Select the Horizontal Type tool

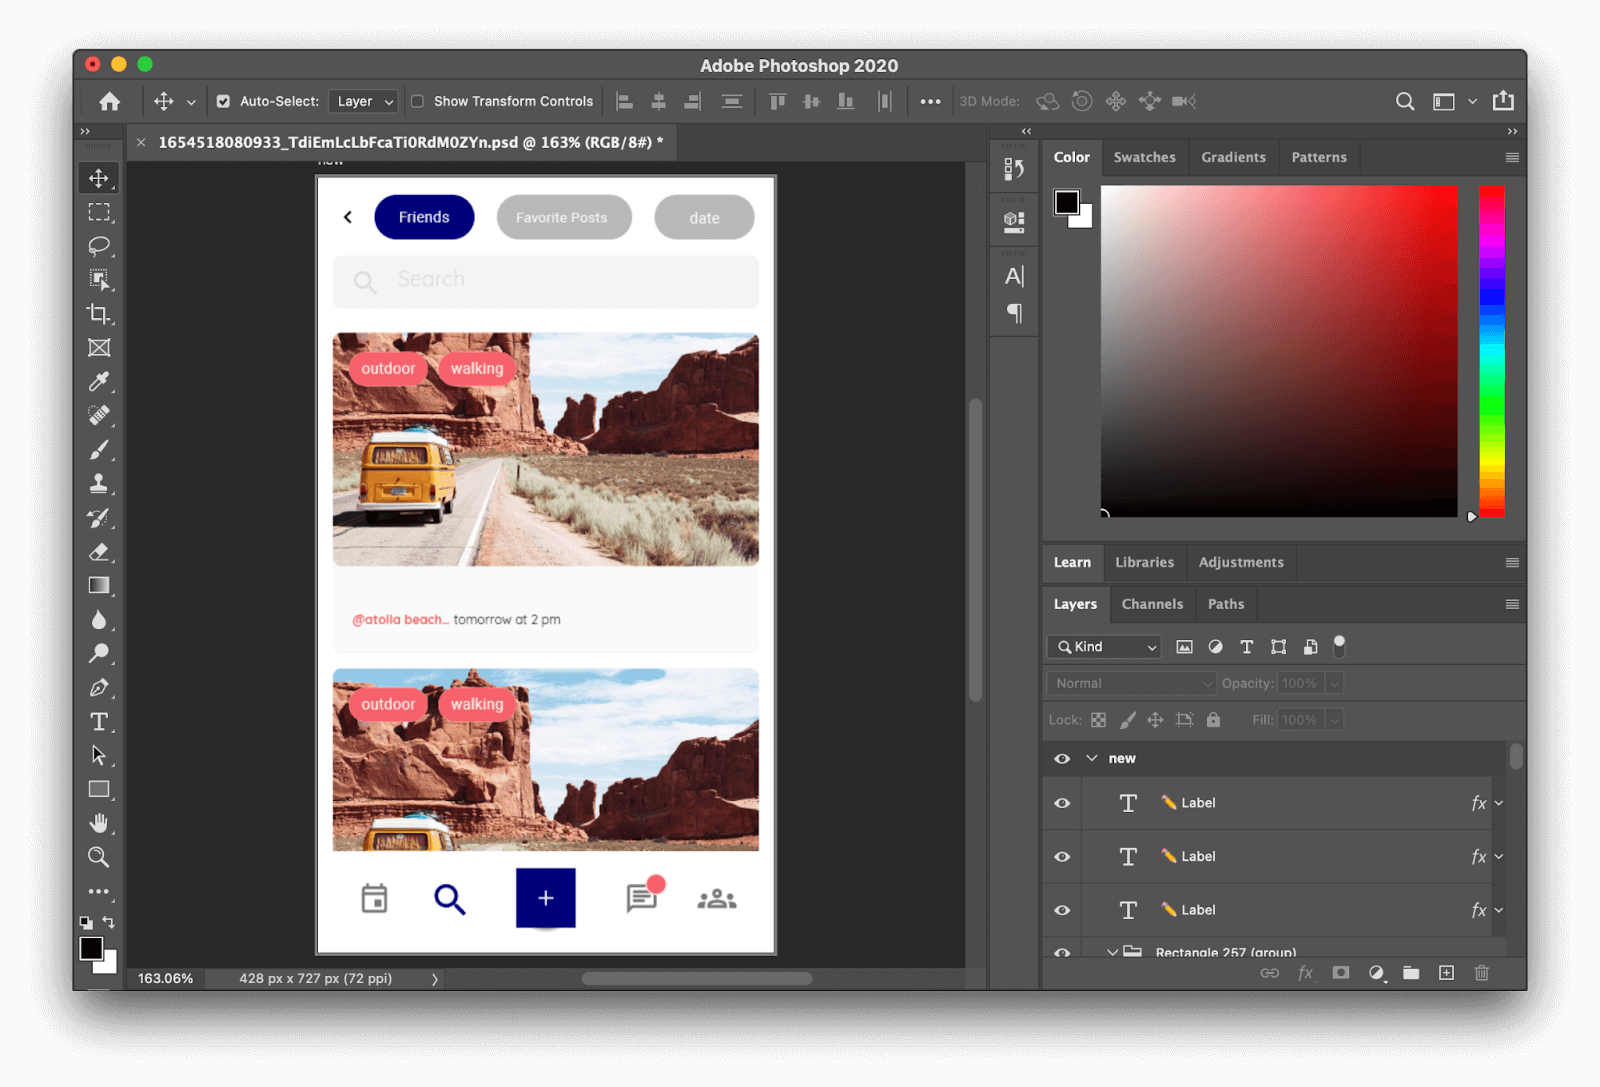[x=99, y=720]
